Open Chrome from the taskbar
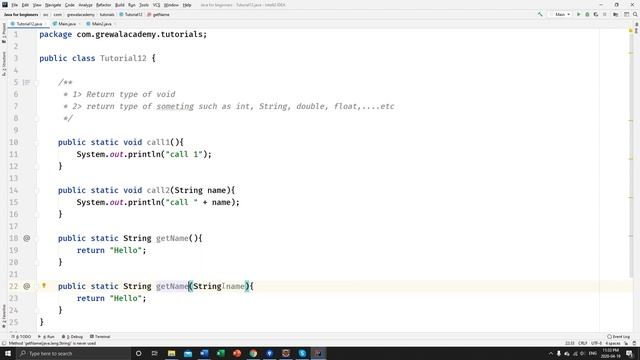The image size is (640, 360). [x=253, y=353]
